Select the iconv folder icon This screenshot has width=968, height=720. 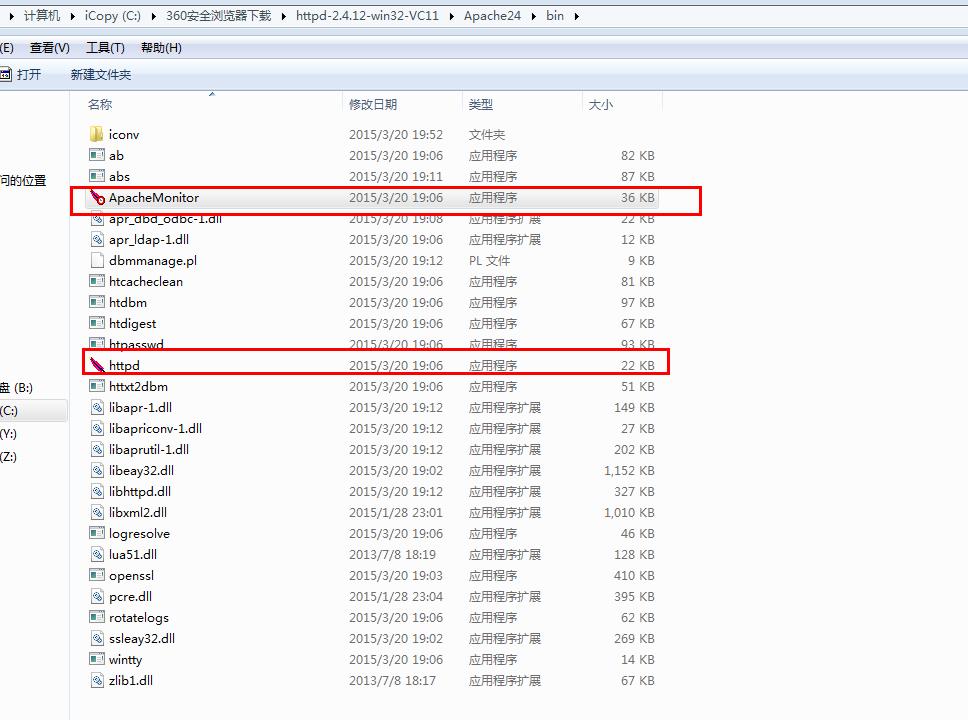97,134
